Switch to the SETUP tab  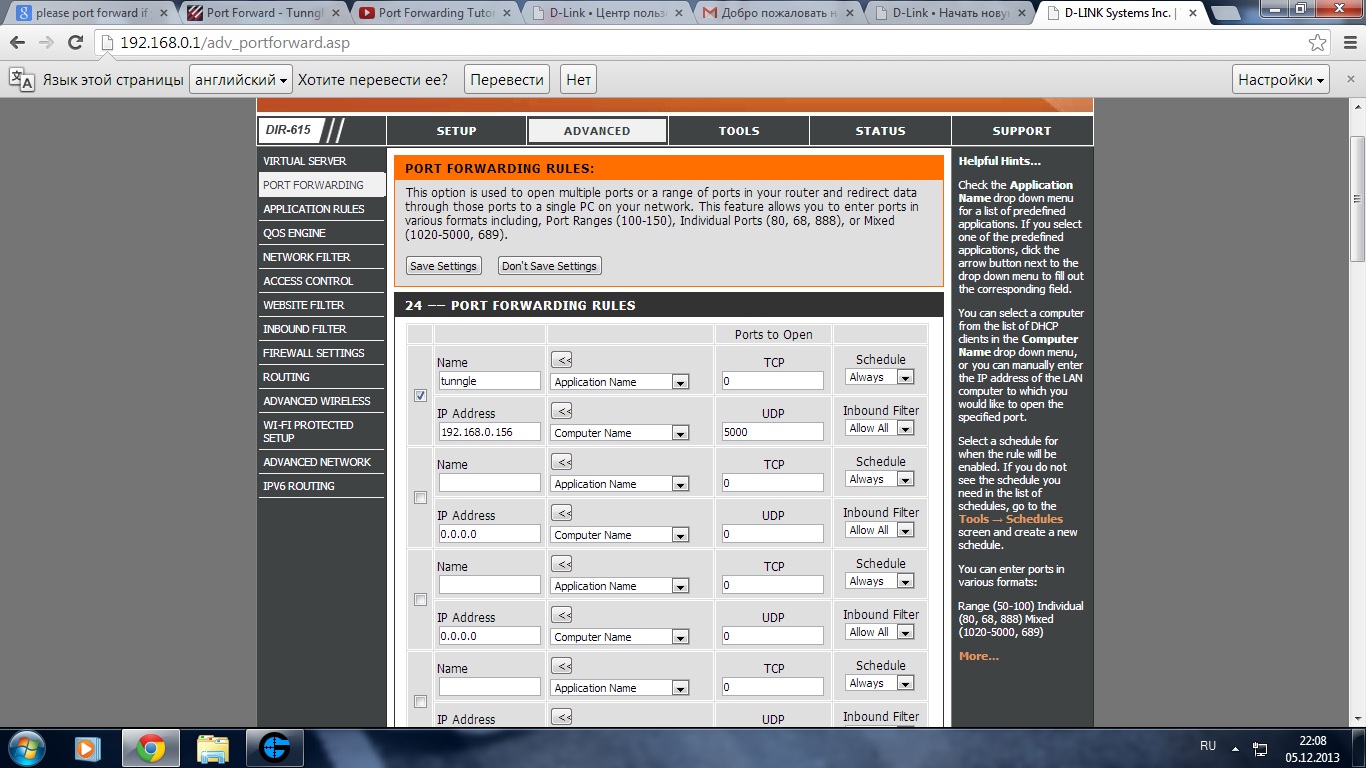tap(457, 131)
